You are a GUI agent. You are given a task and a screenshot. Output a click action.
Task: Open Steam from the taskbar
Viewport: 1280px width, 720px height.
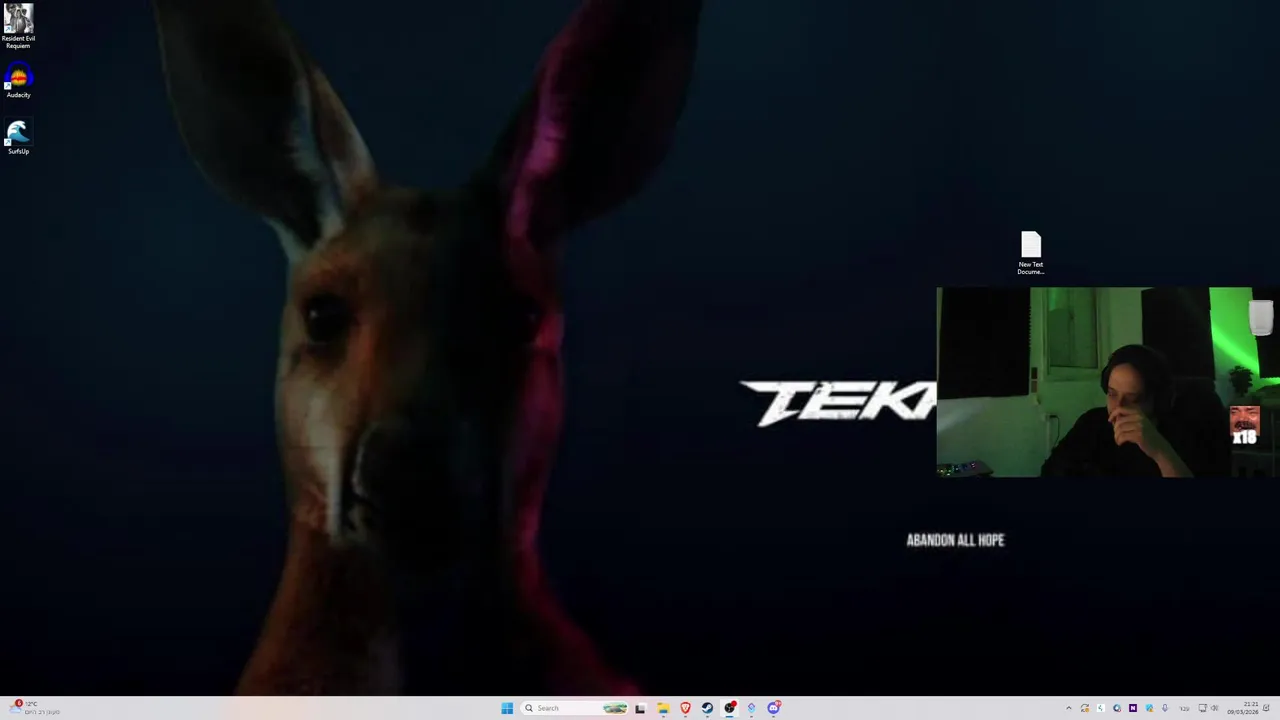pos(707,708)
